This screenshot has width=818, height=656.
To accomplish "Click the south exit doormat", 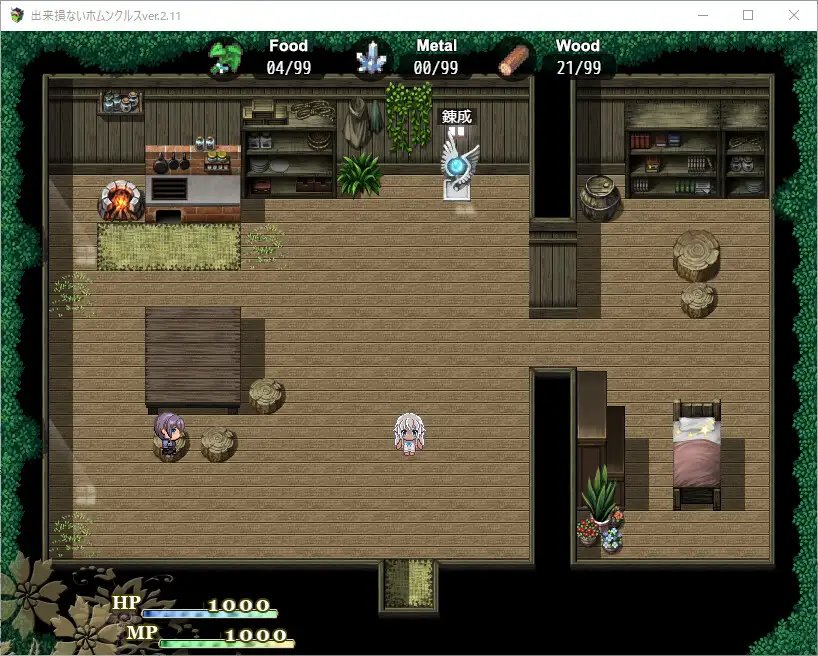I will 409,583.
